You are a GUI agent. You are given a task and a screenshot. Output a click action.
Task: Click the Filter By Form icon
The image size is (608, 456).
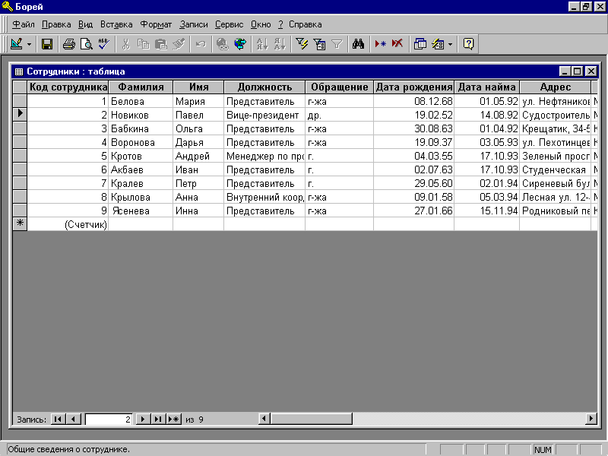tap(320, 44)
